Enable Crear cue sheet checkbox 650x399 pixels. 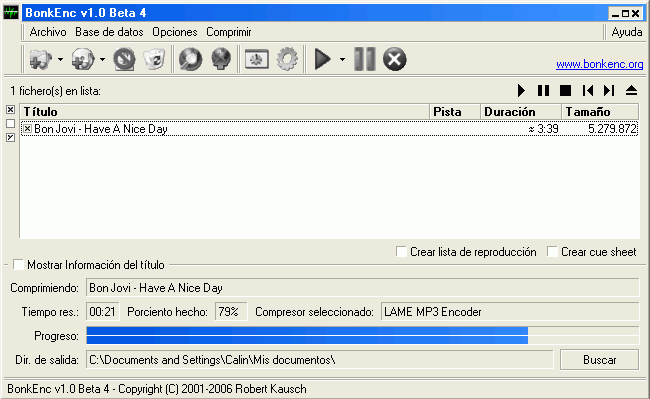pyautogui.click(x=552, y=251)
